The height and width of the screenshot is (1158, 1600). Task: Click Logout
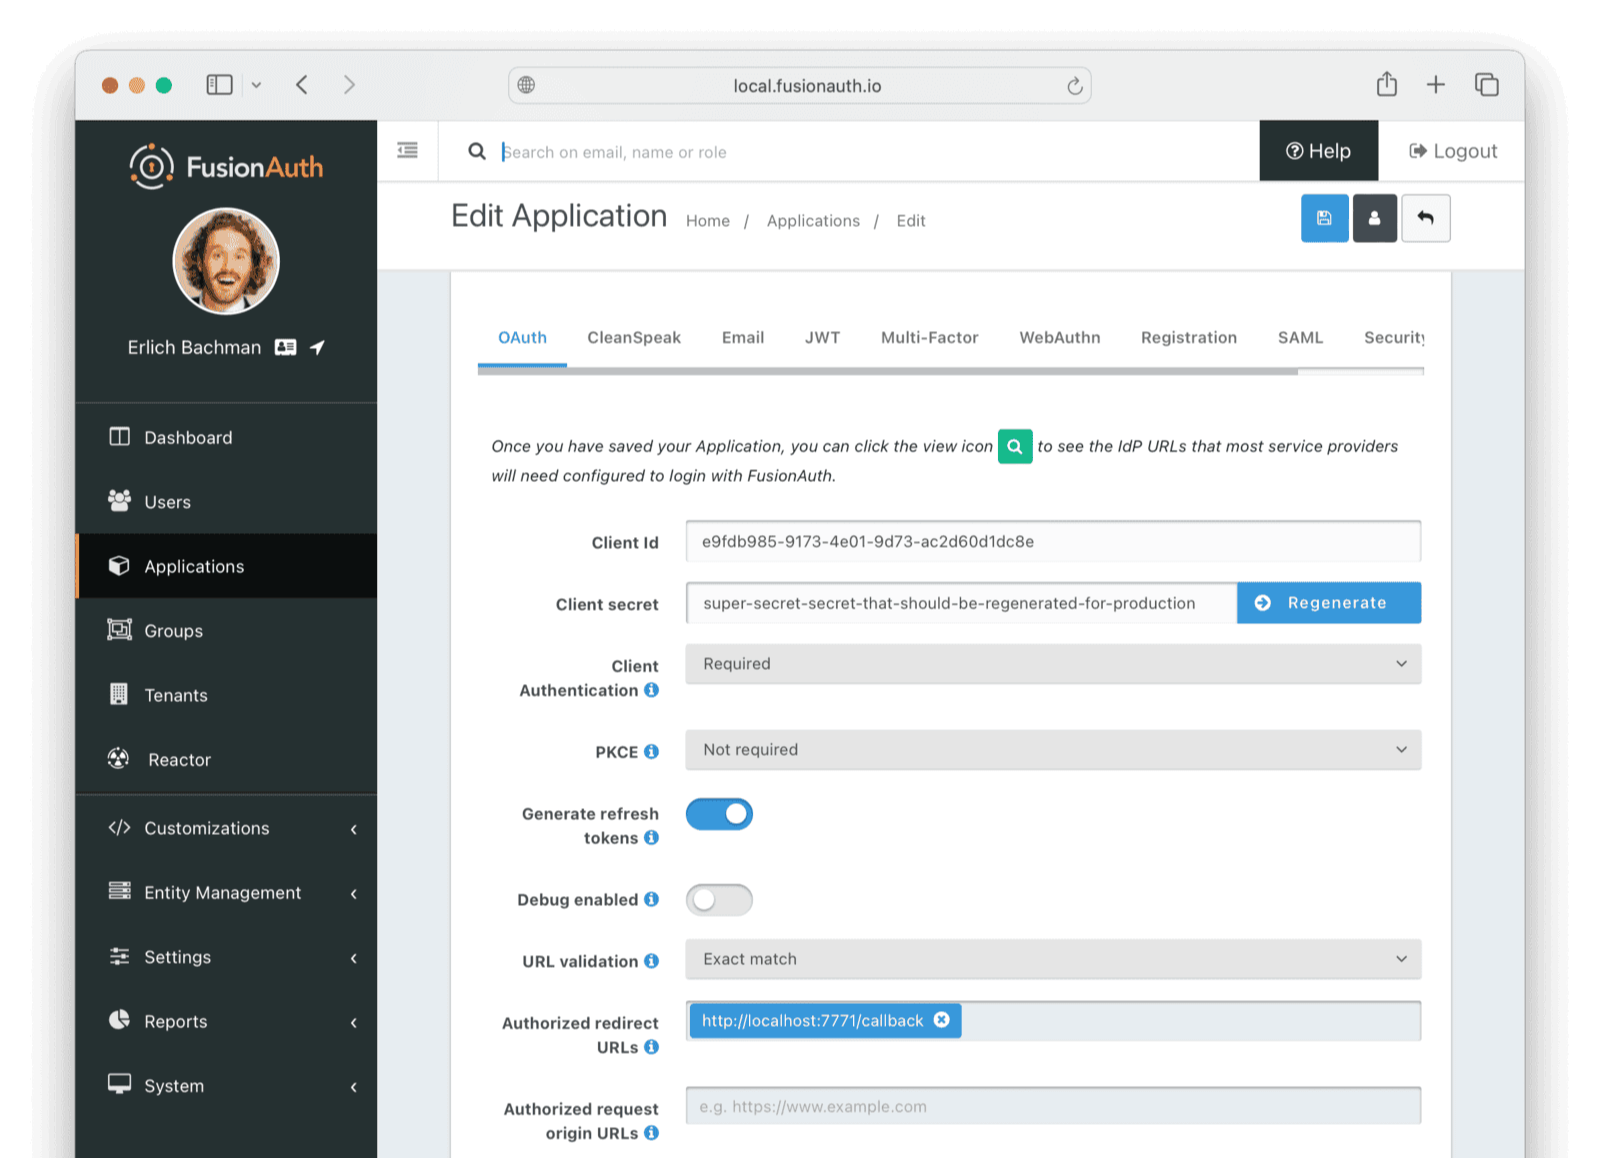(x=1453, y=151)
